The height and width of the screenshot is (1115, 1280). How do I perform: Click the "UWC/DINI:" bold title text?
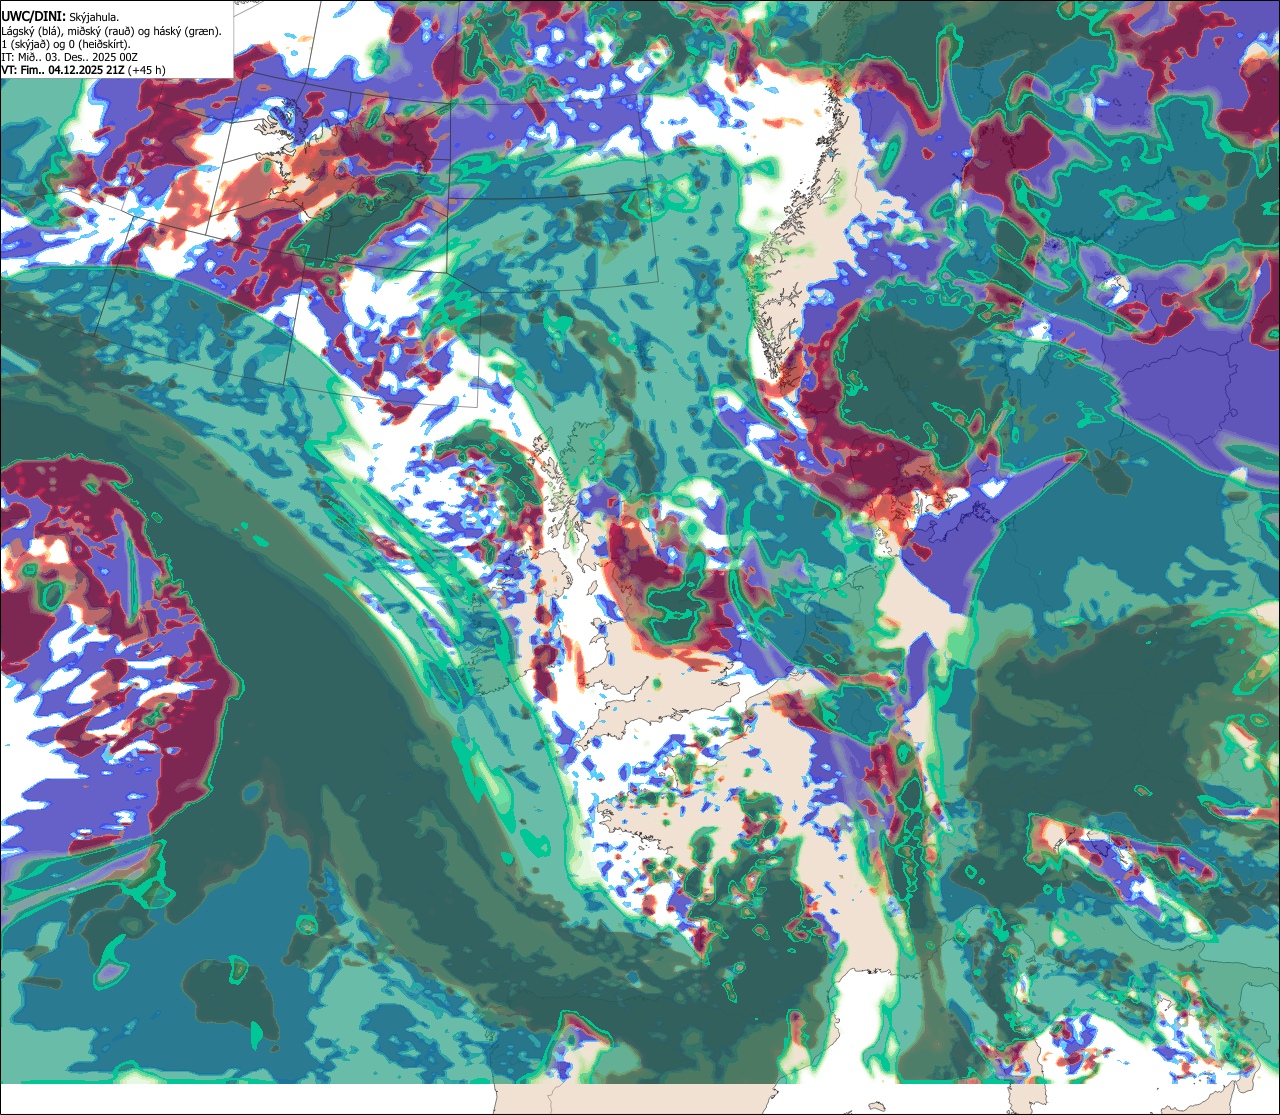coord(34,17)
